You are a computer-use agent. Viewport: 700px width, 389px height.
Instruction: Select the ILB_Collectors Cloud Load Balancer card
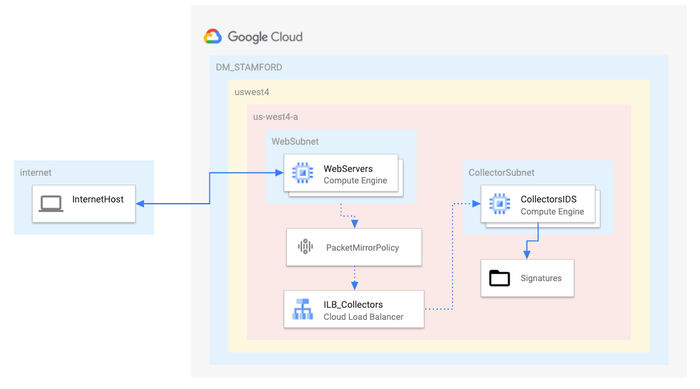(x=354, y=310)
